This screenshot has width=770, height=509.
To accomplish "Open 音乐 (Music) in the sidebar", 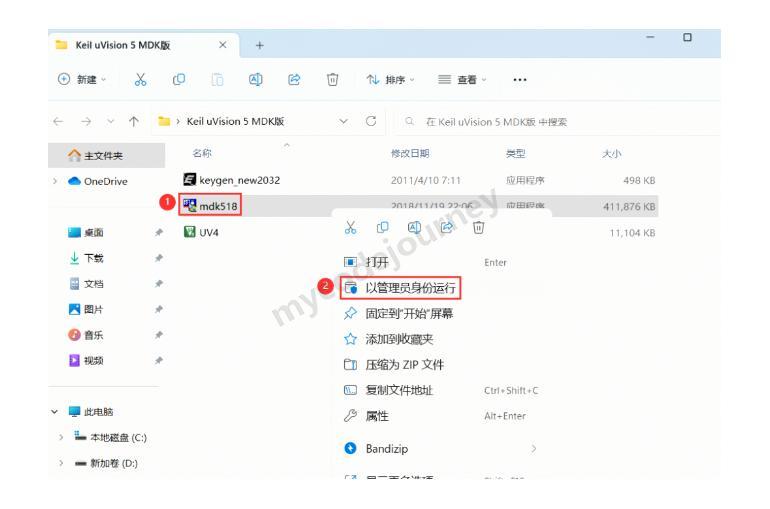I will pos(93,335).
